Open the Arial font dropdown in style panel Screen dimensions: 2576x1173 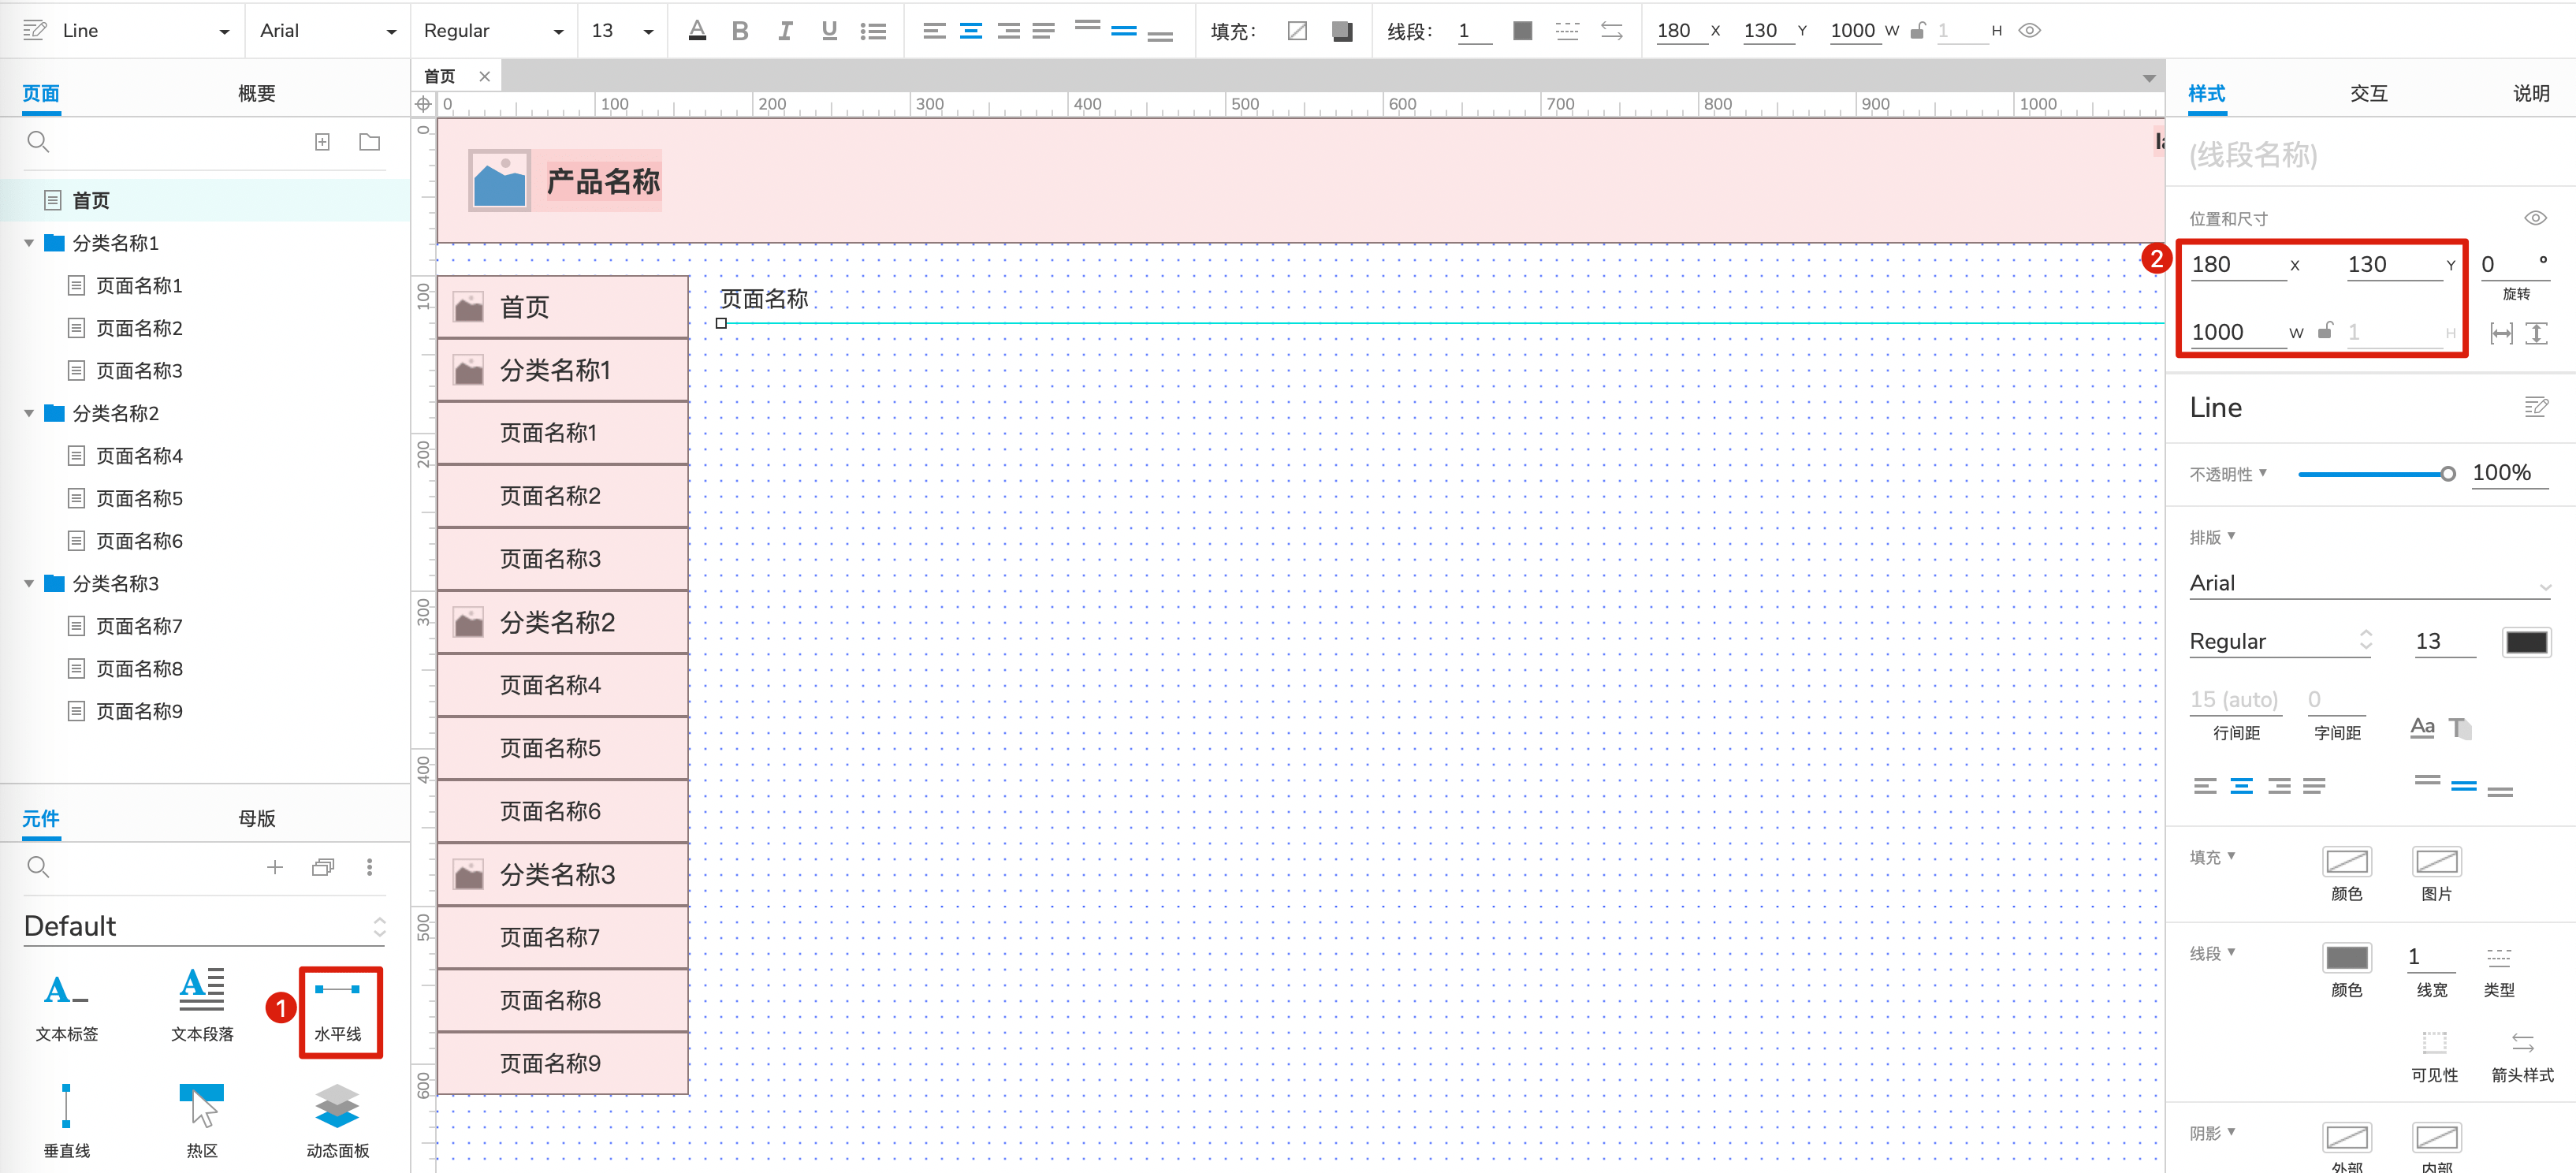2369,583
